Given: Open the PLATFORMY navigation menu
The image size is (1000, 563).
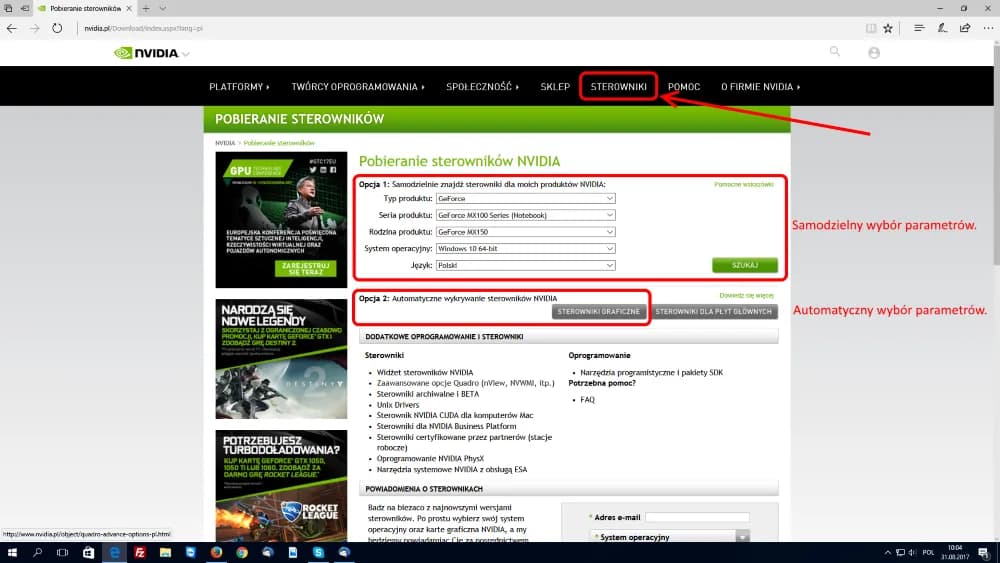Looking at the screenshot, I should (x=239, y=87).
